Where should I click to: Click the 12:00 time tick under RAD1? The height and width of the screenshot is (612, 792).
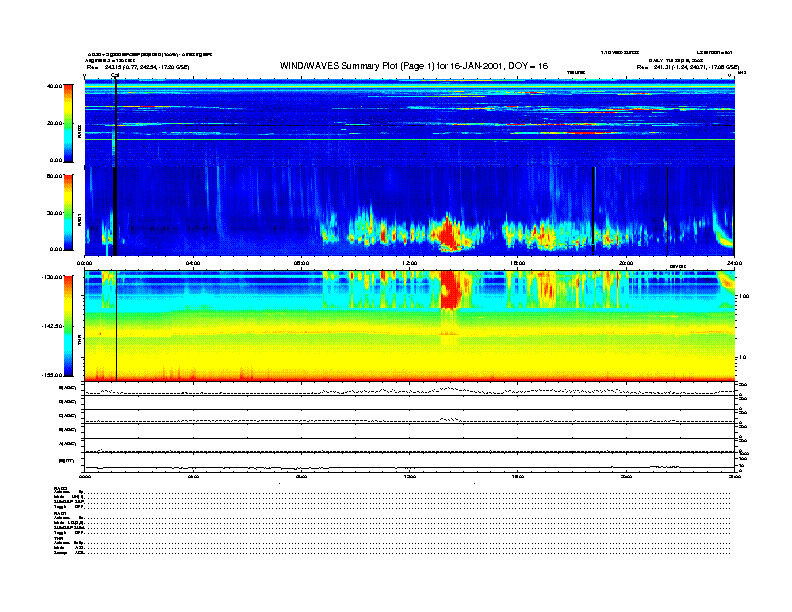tap(410, 263)
